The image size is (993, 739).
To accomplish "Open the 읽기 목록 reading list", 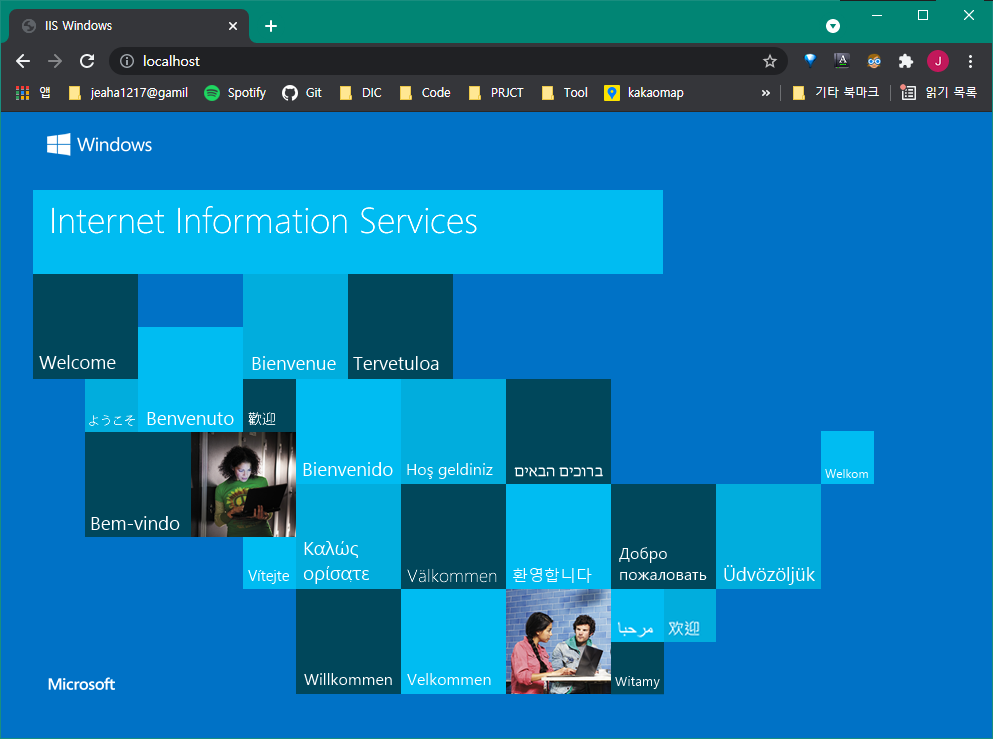I will pyautogui.click(x=939, y=92).
